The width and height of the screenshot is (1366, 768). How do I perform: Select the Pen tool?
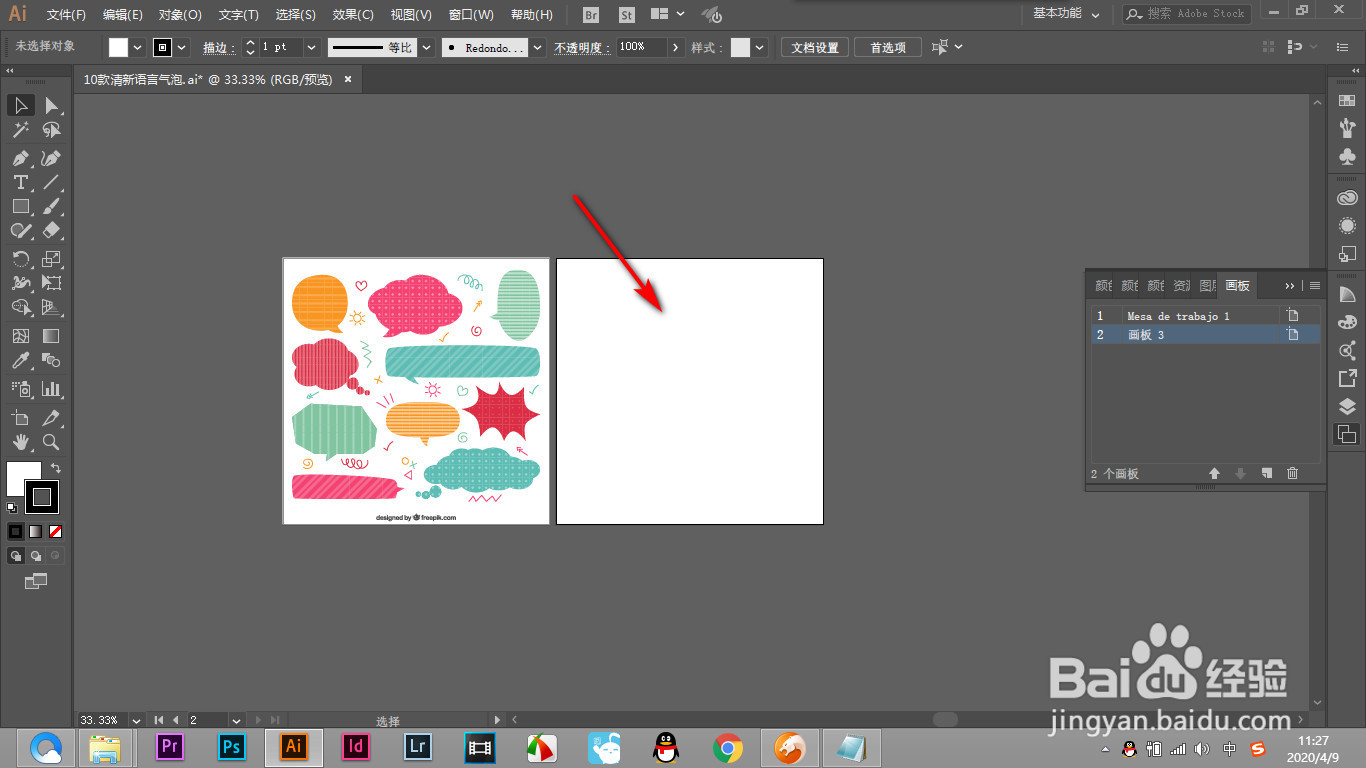coord(20,158)
